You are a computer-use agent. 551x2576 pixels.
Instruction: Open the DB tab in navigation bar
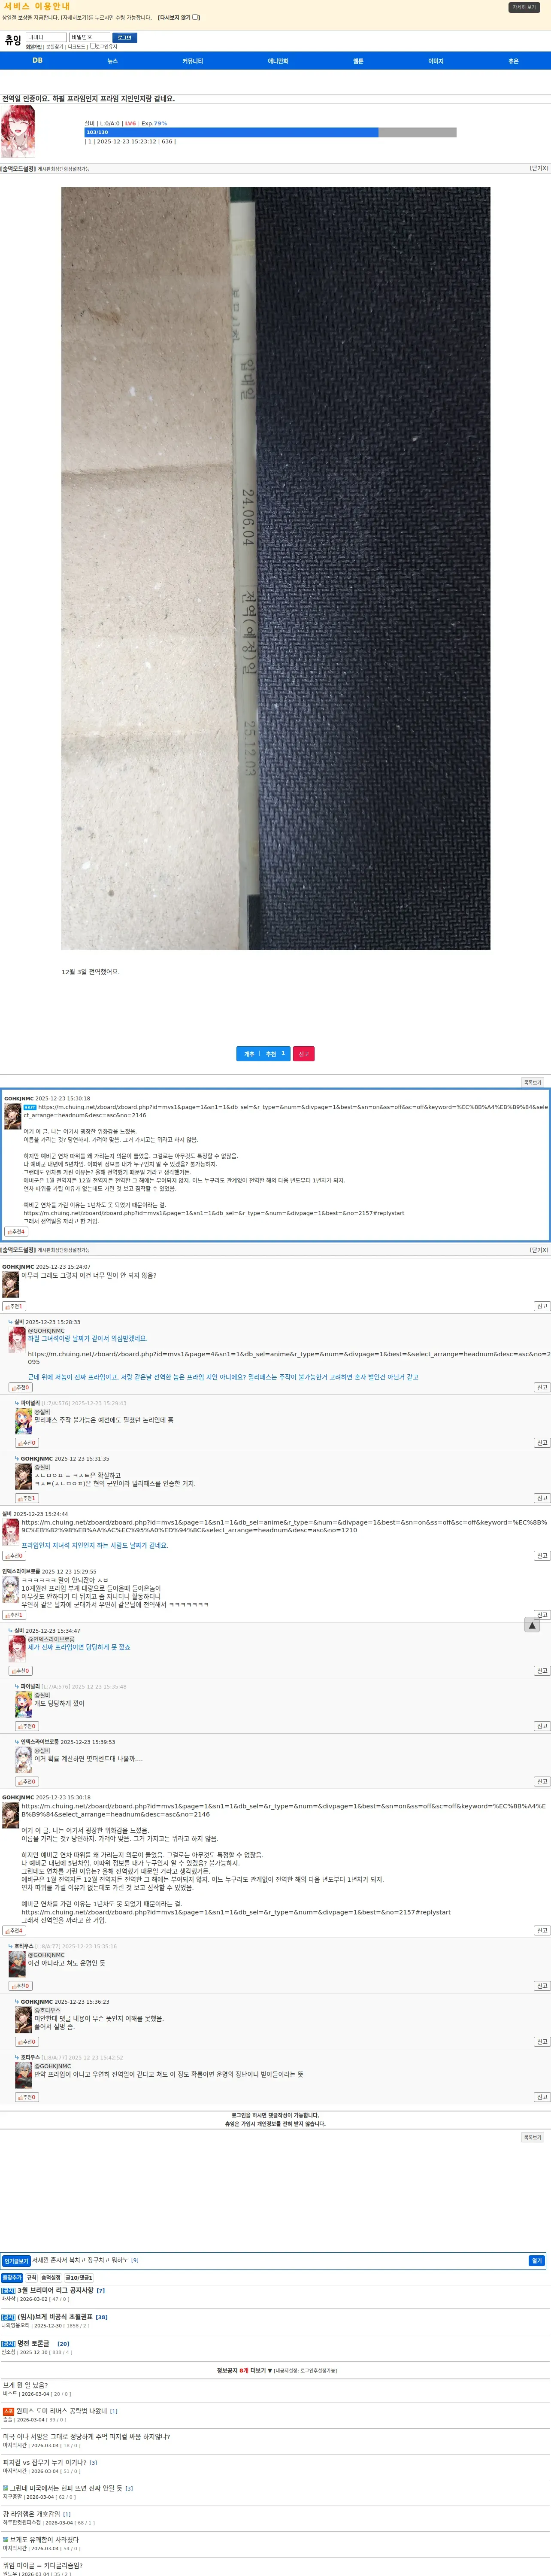pyautogui.click(x=37, y=60)
